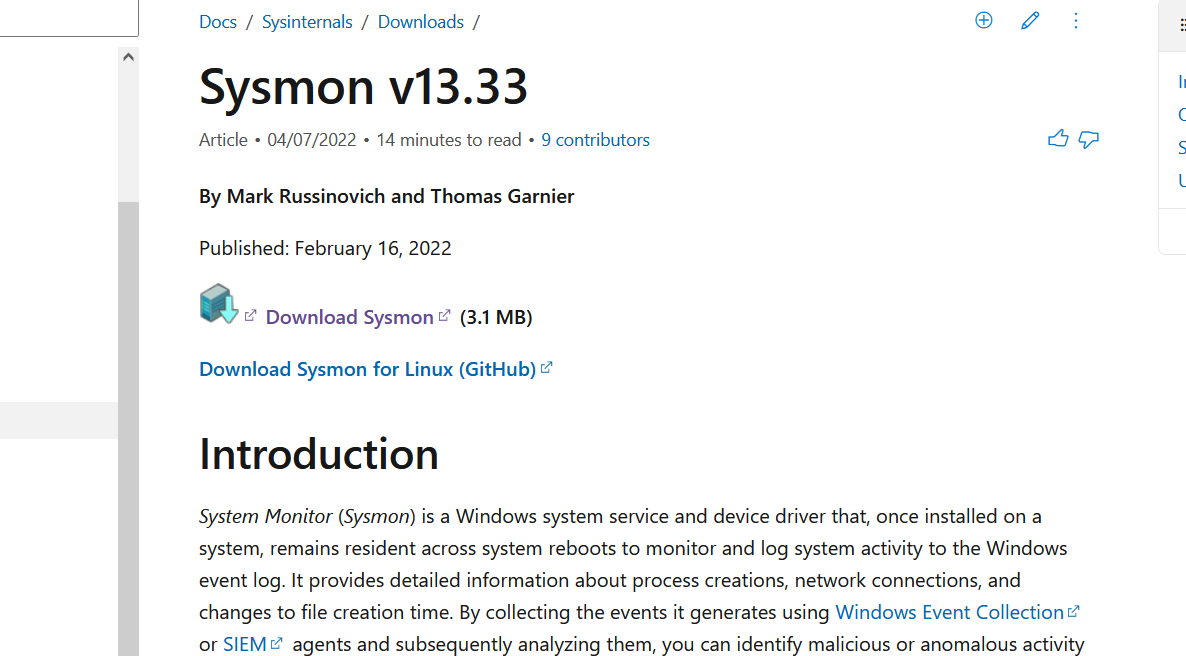Click the left sidebar scrollbar thumb
This screenshot has height=656, width=1186.
click(128, 420)
